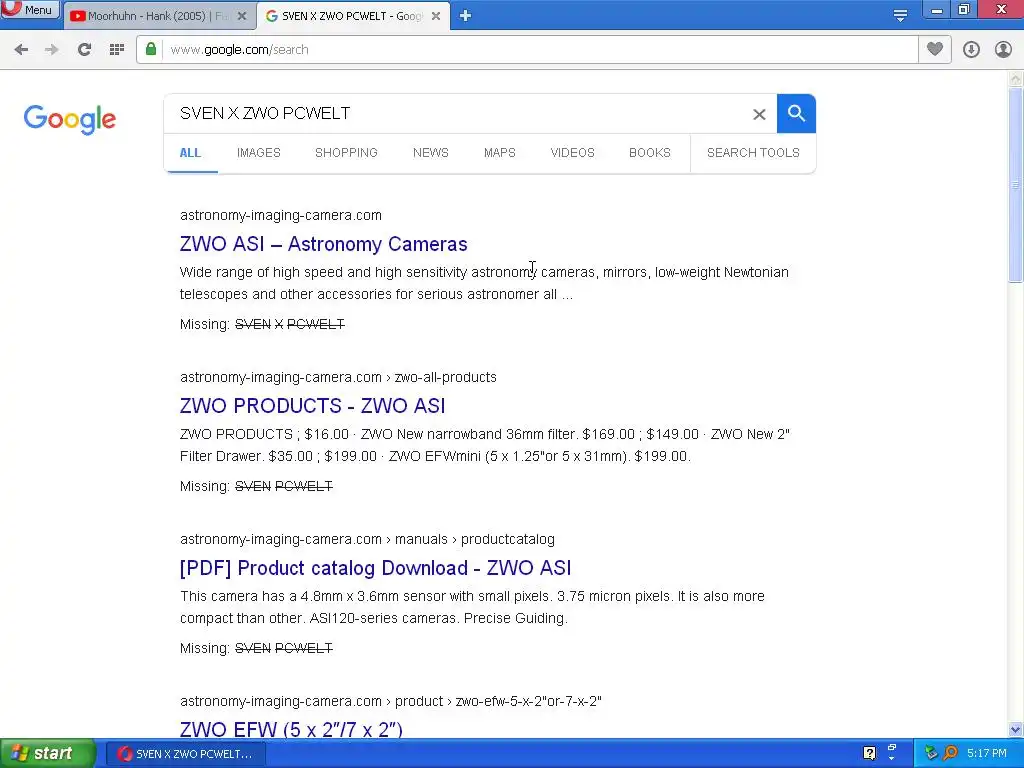Click the manuals › productcatalog breadcrumb

click(475, 539)
